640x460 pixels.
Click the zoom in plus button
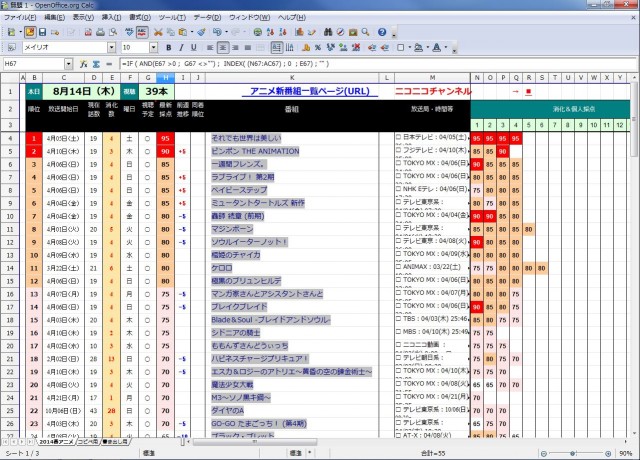(608, 453)
